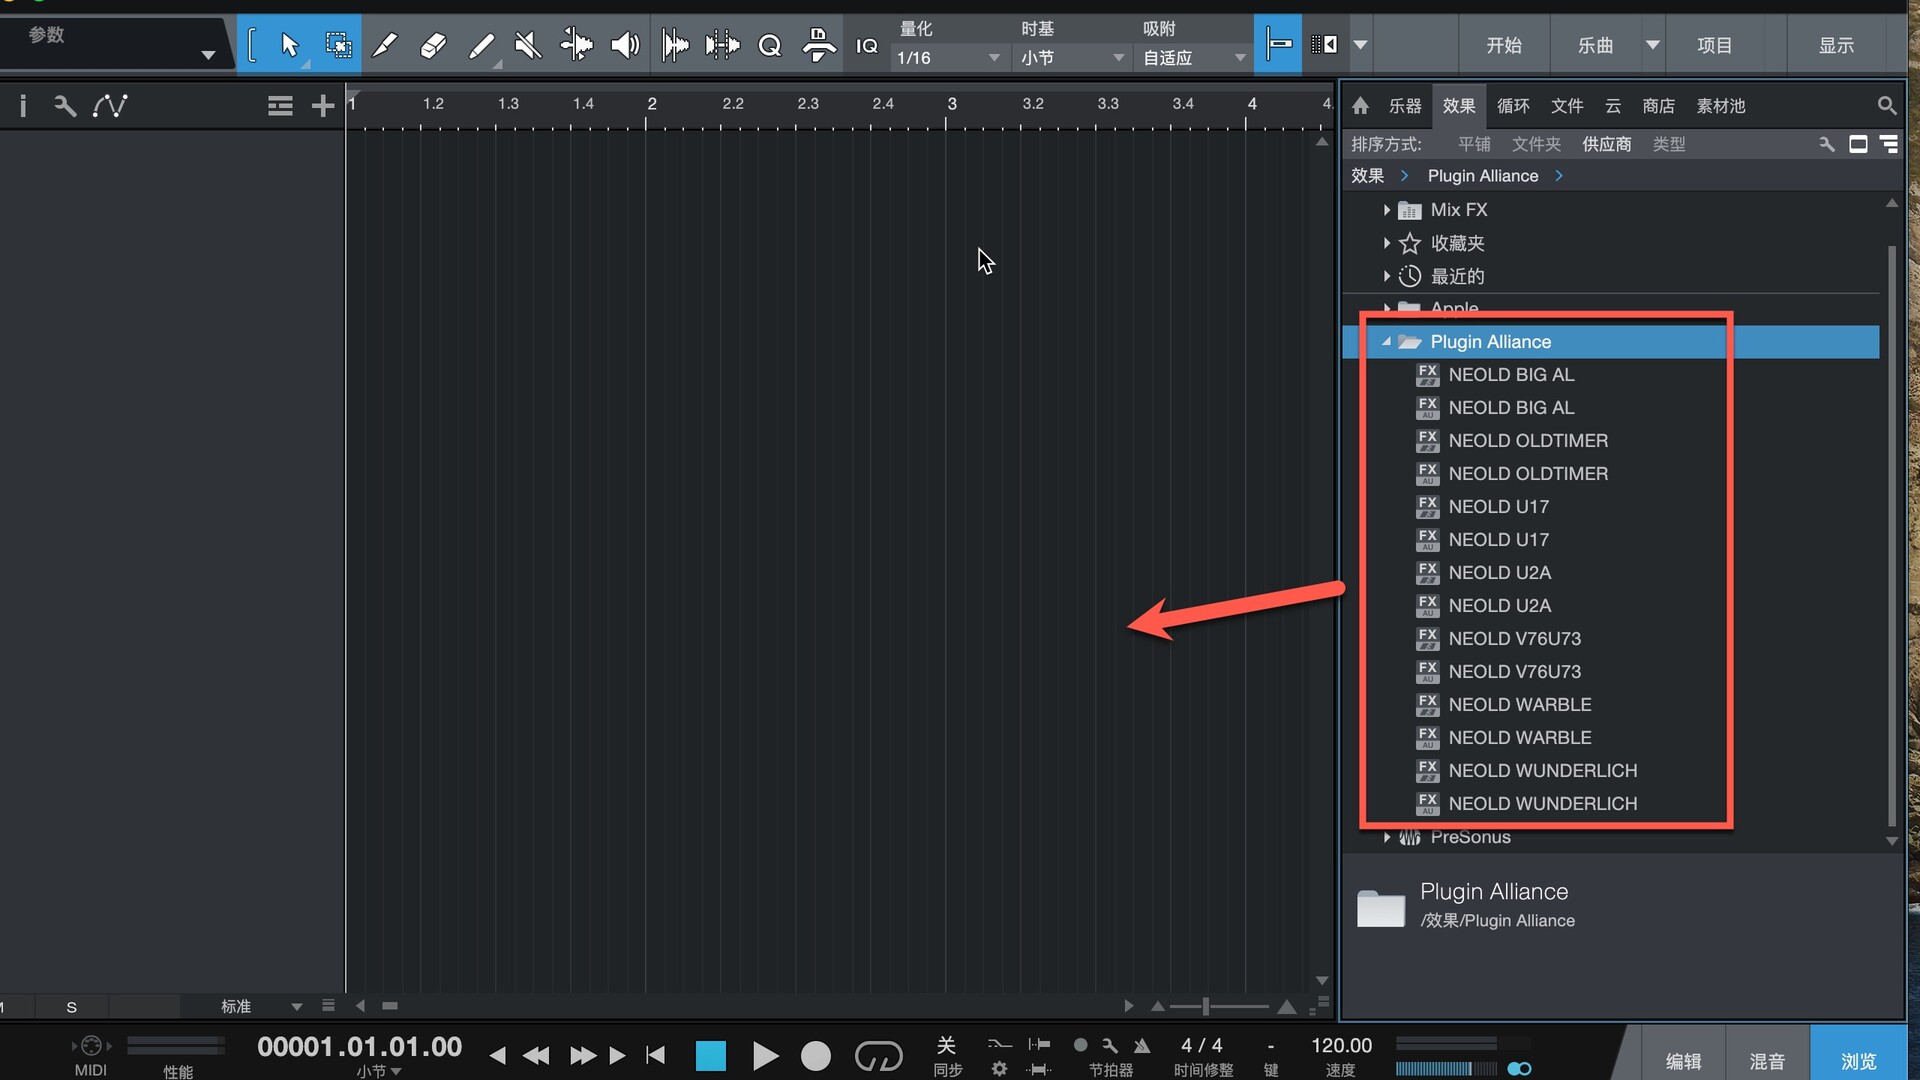Click the 项目 button
The image size is (1920, 1080).
(x=1714, y=45)
